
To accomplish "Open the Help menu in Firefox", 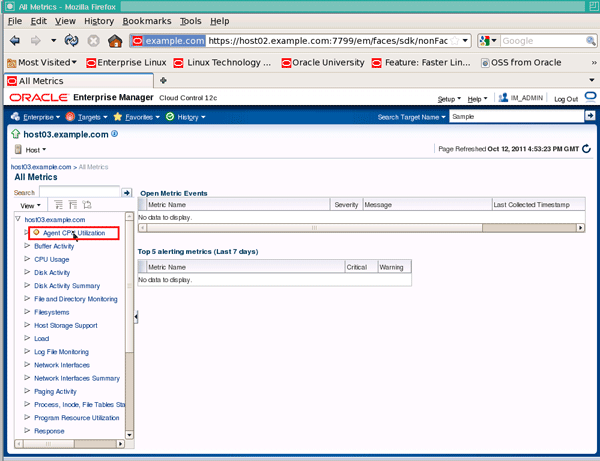I will [x=220, y=21].
